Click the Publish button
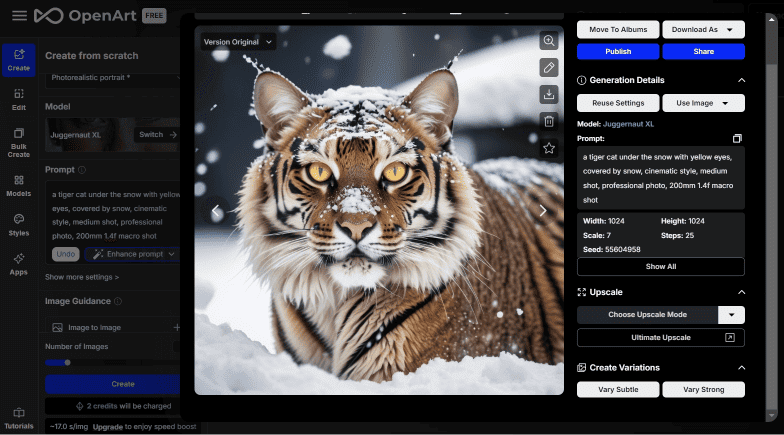 (618, 52)
